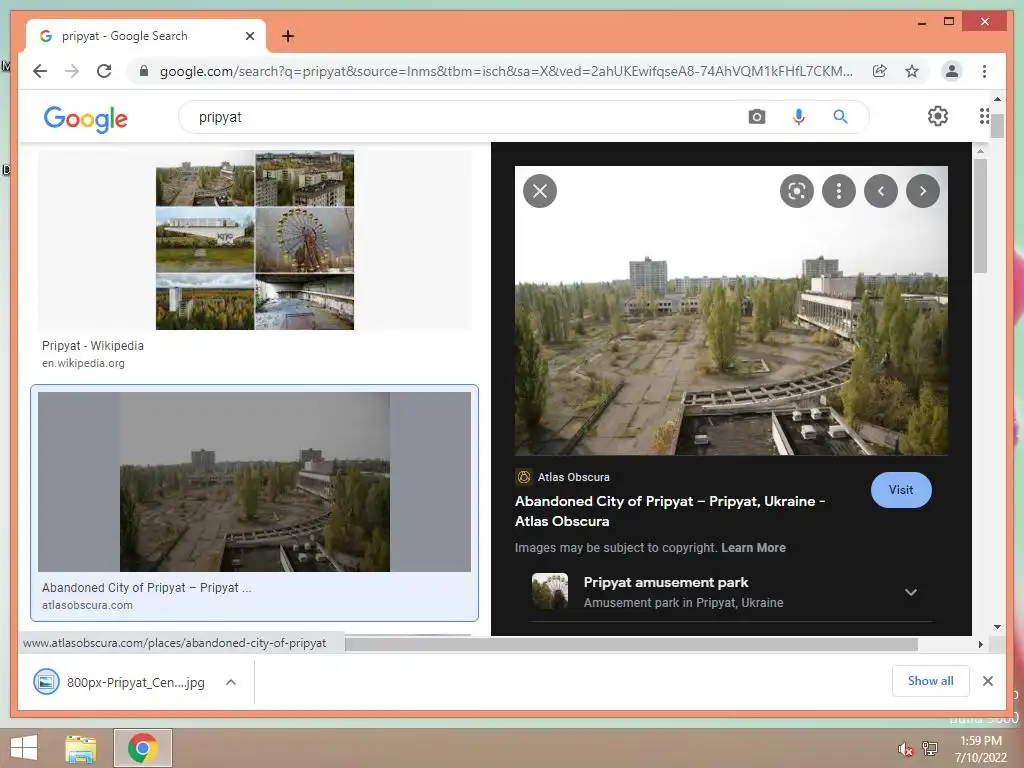
Task: Click the en.wikipedia.org source text
Action: click(83, 363)
